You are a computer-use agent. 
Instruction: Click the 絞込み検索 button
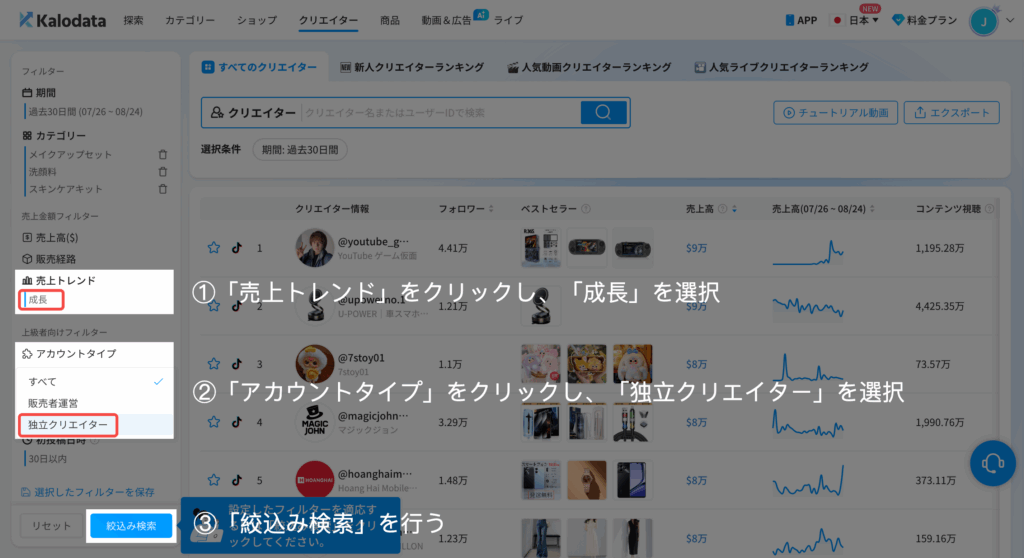coord(131,526)
